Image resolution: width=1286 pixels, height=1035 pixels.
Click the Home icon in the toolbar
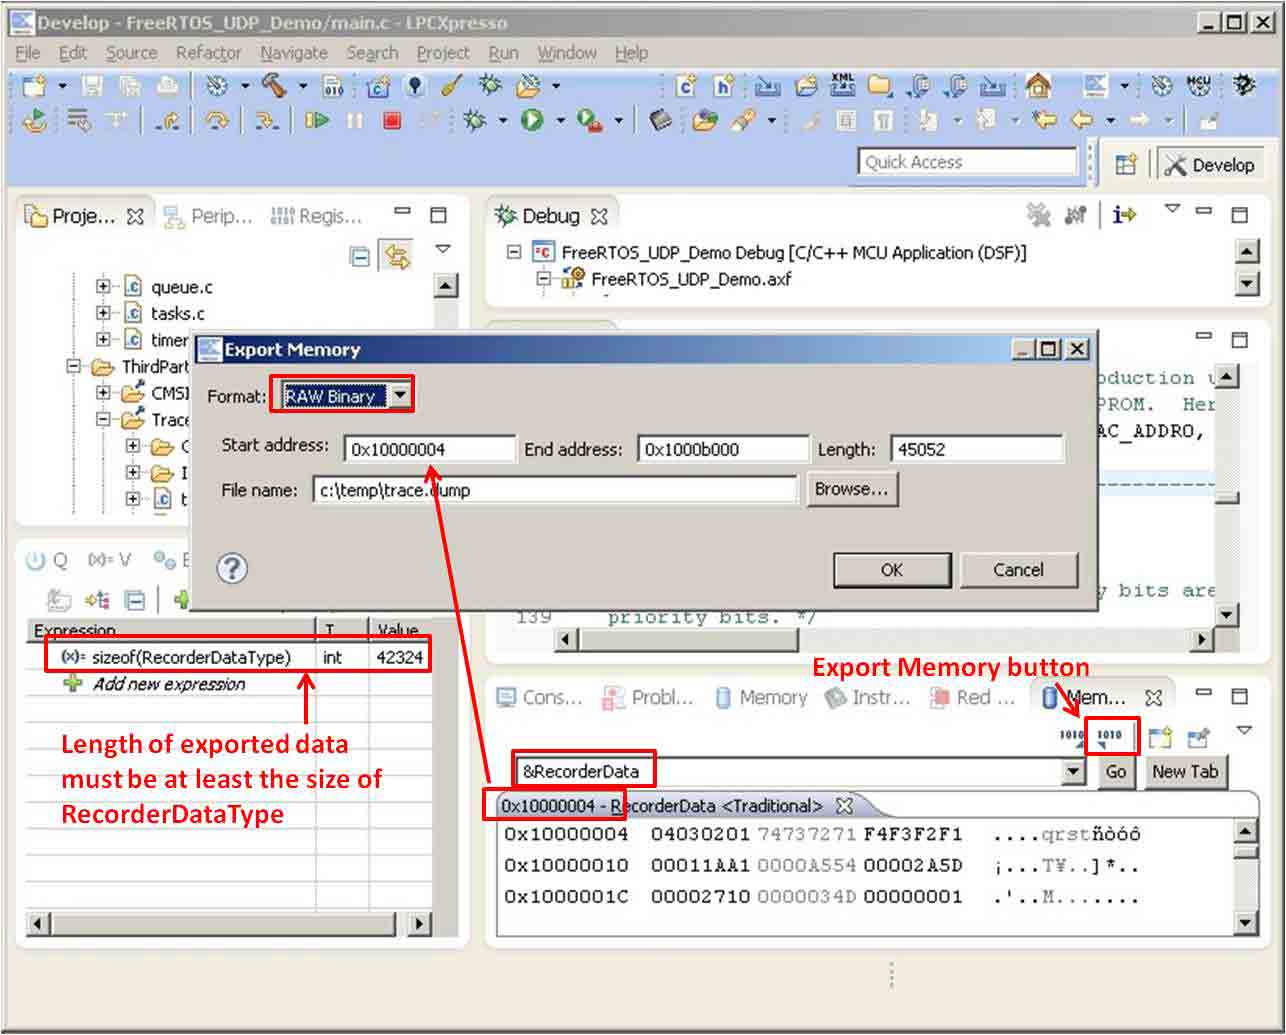tap(1038, 86)
